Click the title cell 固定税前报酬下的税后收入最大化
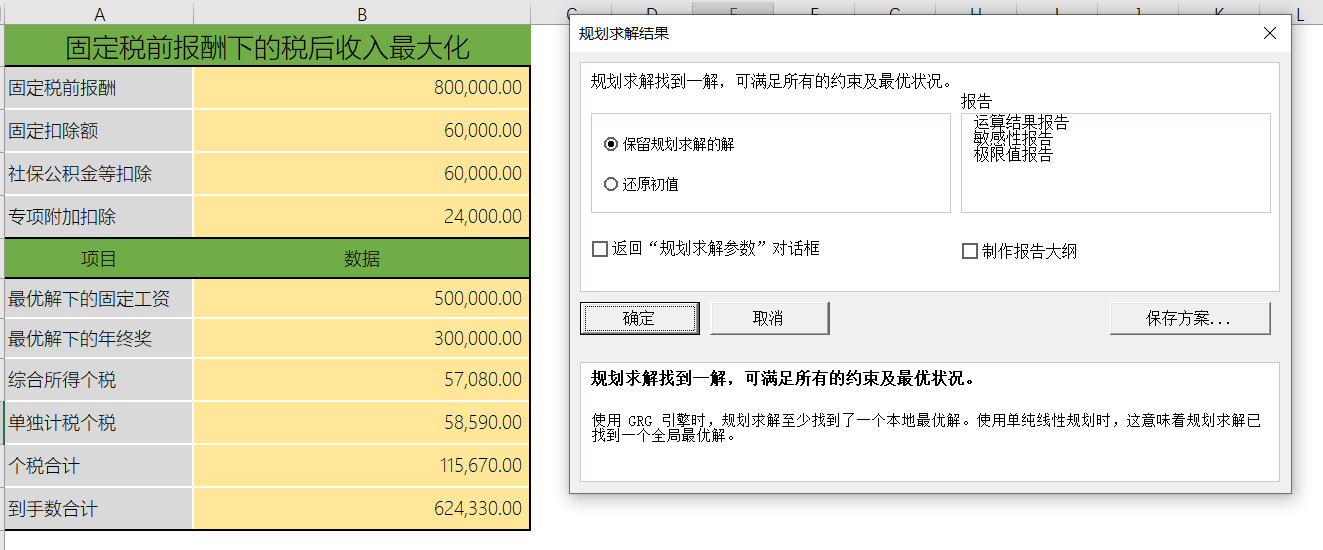Viewport: 1323px width, 550px height. 267,46
